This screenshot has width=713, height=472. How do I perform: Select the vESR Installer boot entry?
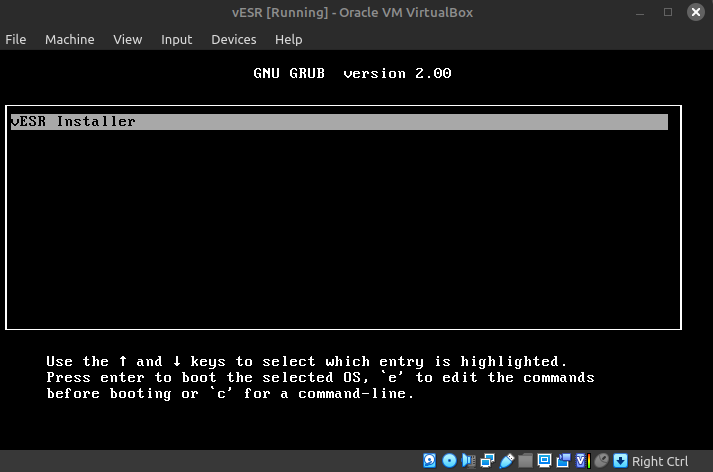click(x=339, y=121)
